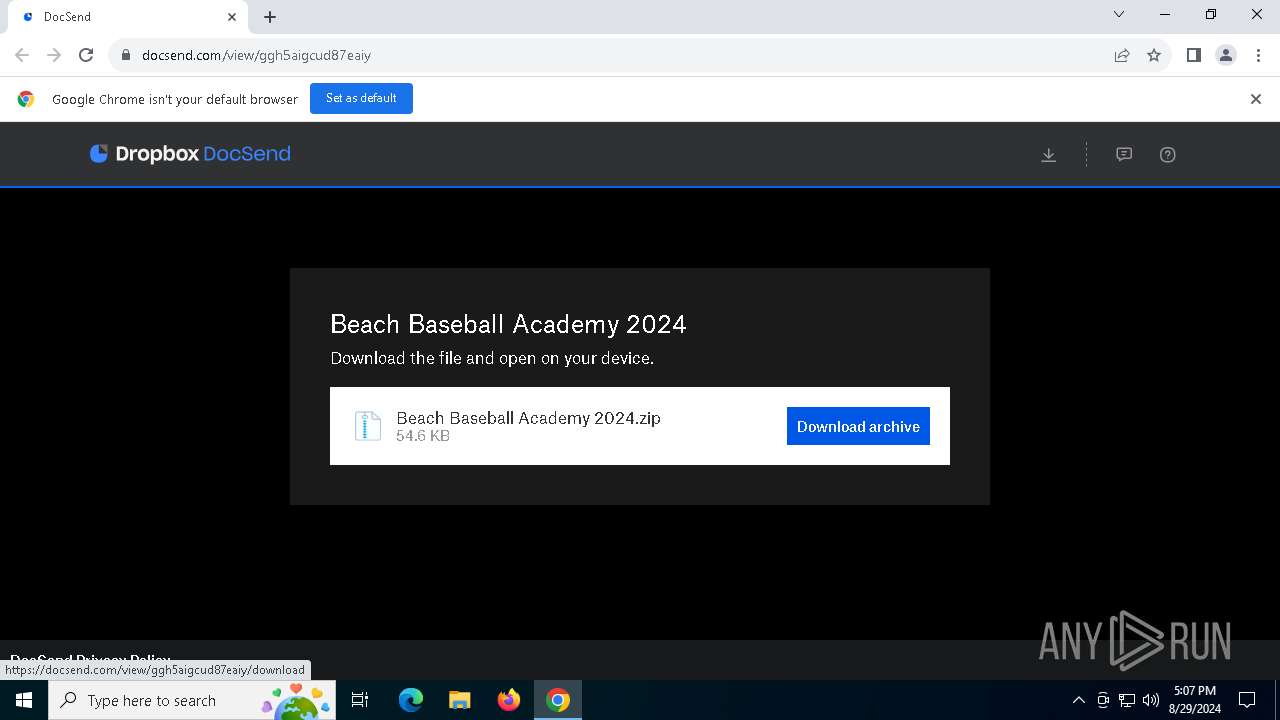Screen dimensions: 1280x720
Task: Launch Microsoft Edge from taskbar
Action: coord(410,700)
